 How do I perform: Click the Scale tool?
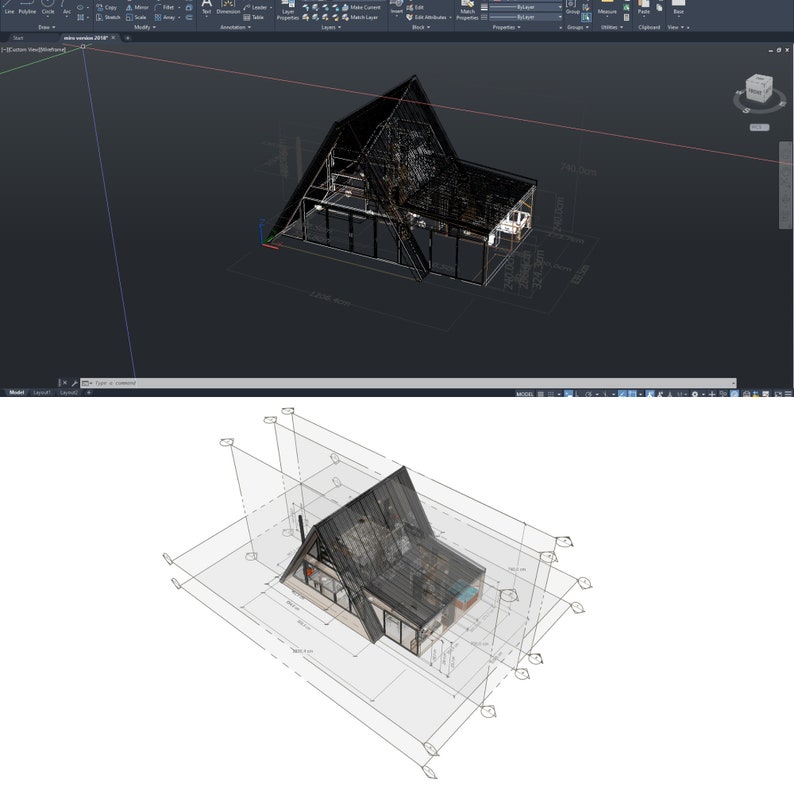coord(136,17)
